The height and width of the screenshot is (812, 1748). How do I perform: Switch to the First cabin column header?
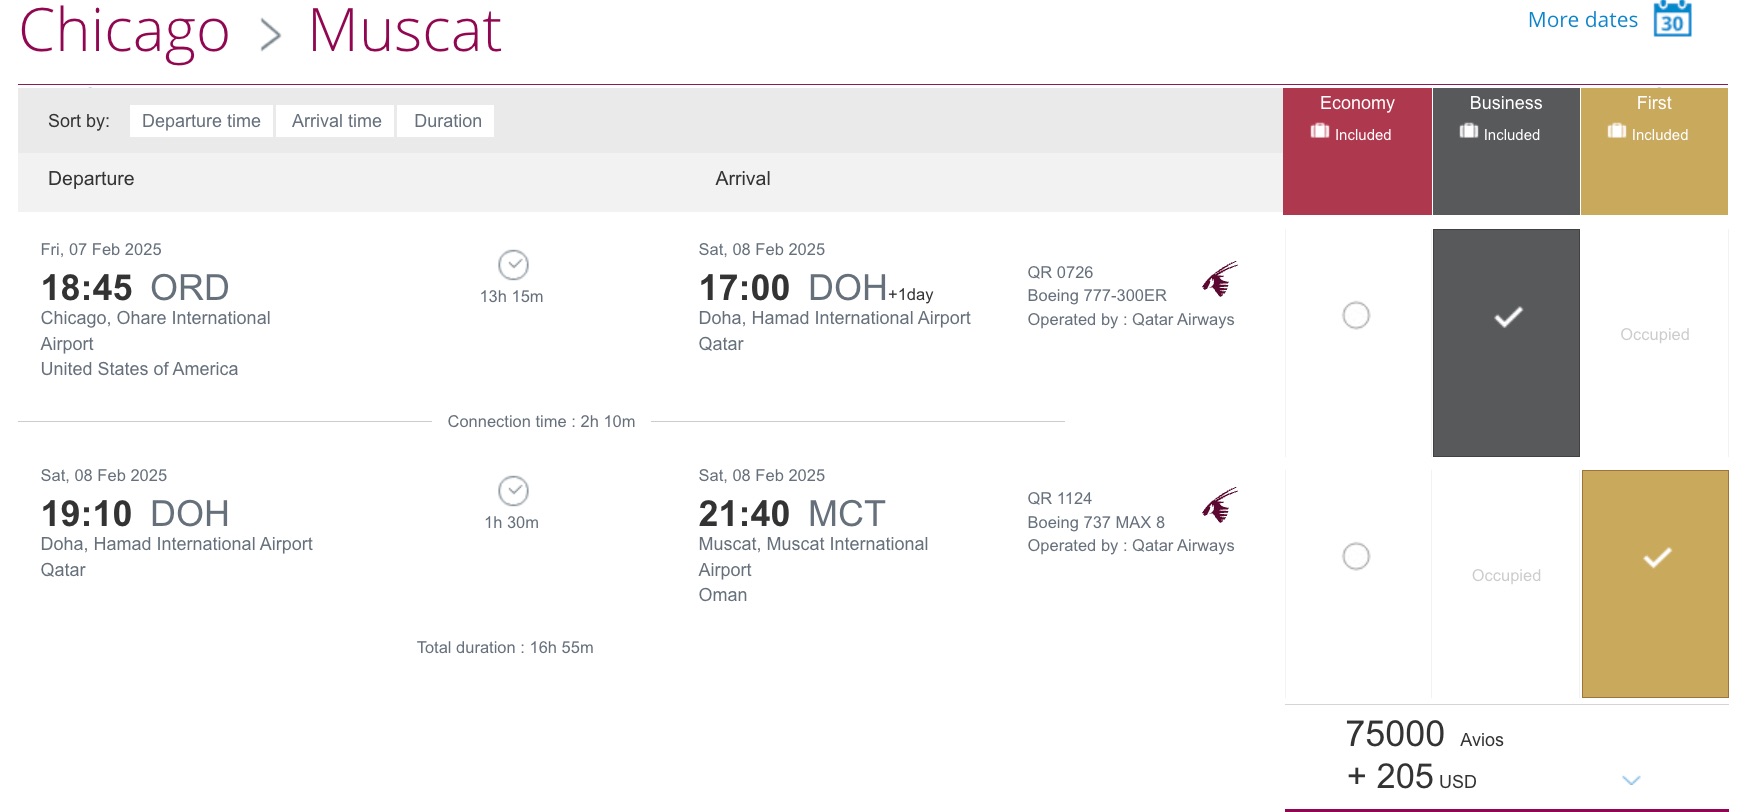click(x=1653, y=103)
